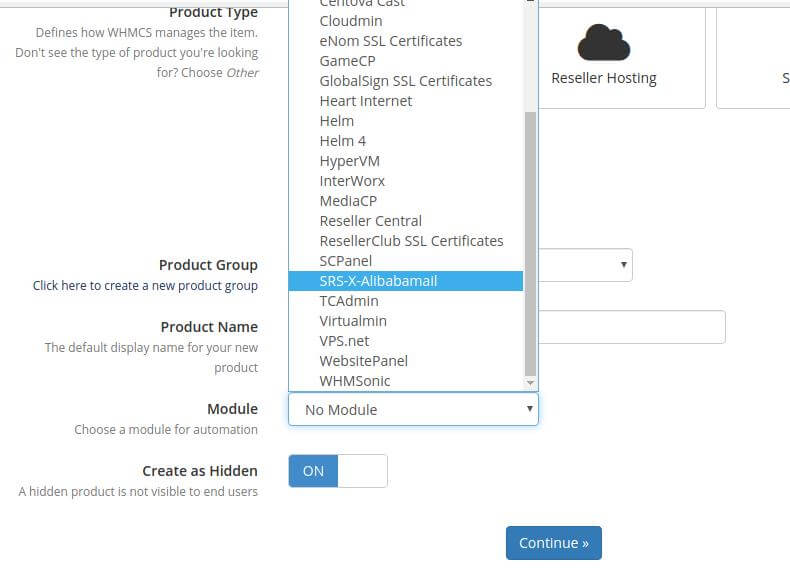Pick ResellerClub SSL Certificates module
790x583 pixels.
click(x=406, y=241)
